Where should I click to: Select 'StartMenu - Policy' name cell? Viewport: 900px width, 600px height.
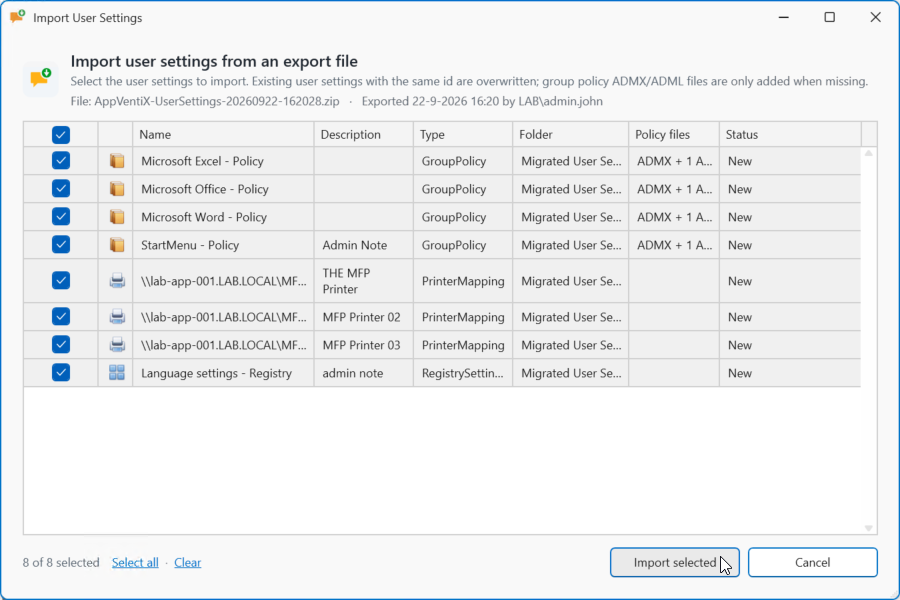pyautogui.click(x=223, y=246)
